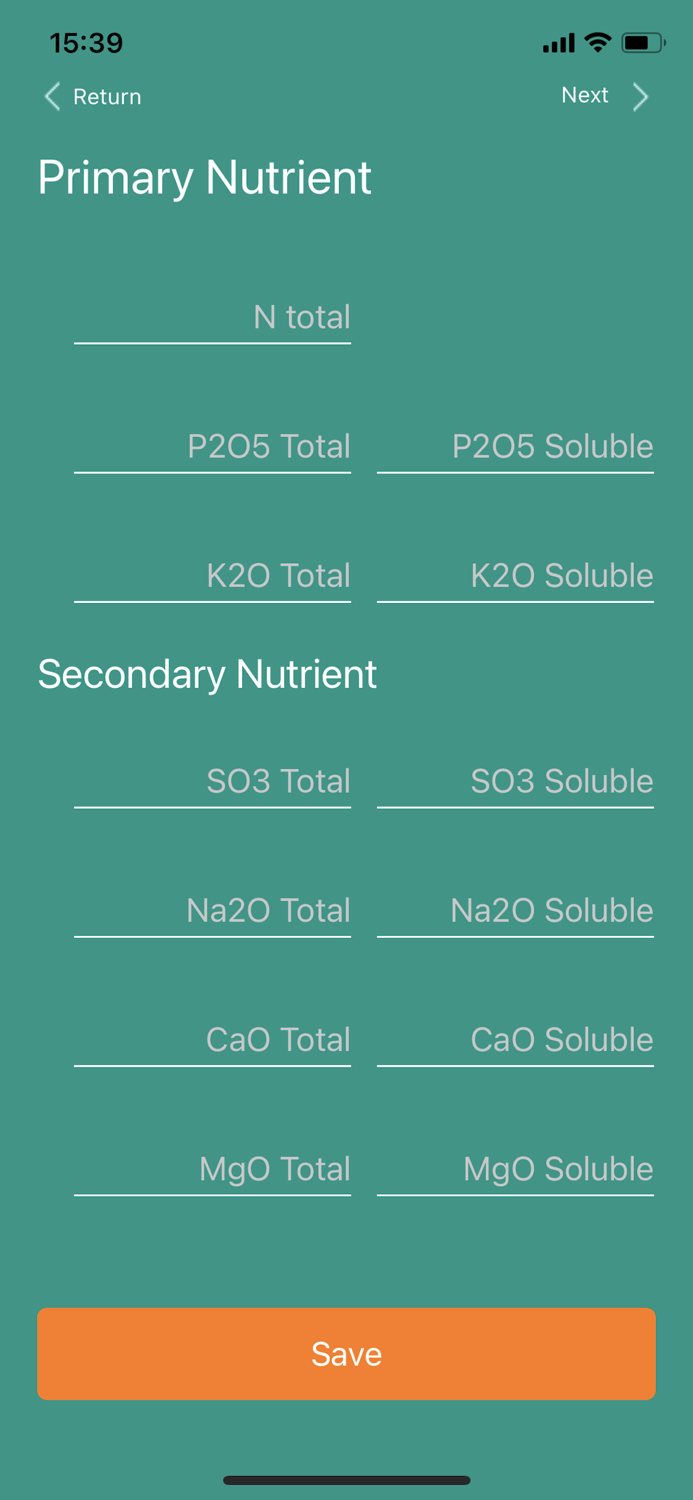This screenshot has height=1500, width=693.
Task: Focus the SO3 Soluble field
Action: (x=515, y=782)
